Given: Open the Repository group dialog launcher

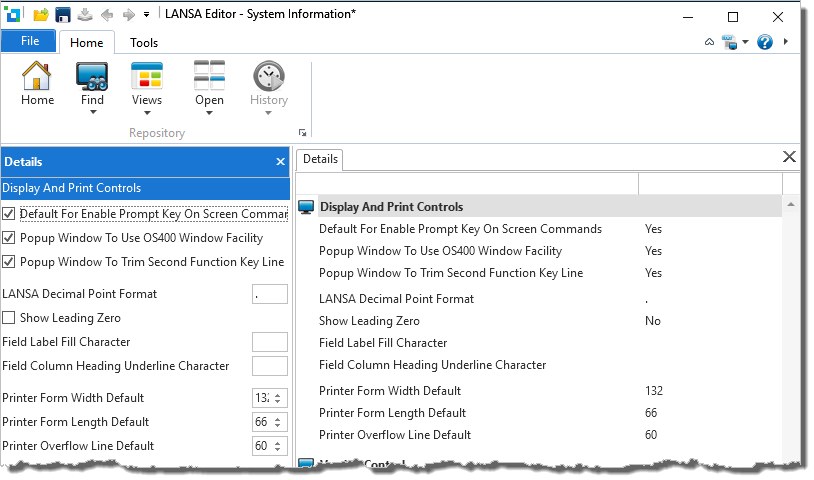Looking at the screenshot, I should (302, 133).
